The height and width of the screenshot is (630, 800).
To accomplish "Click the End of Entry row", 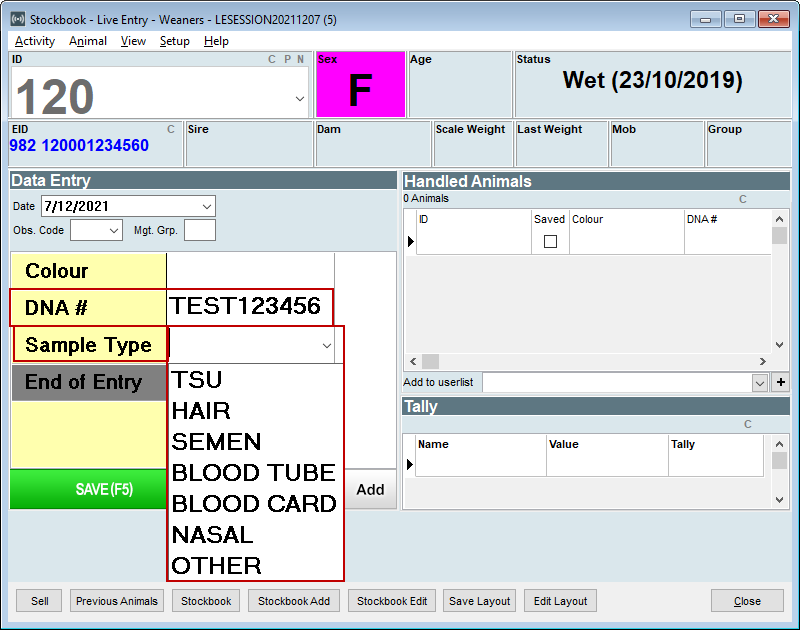I will pos(89,382).
